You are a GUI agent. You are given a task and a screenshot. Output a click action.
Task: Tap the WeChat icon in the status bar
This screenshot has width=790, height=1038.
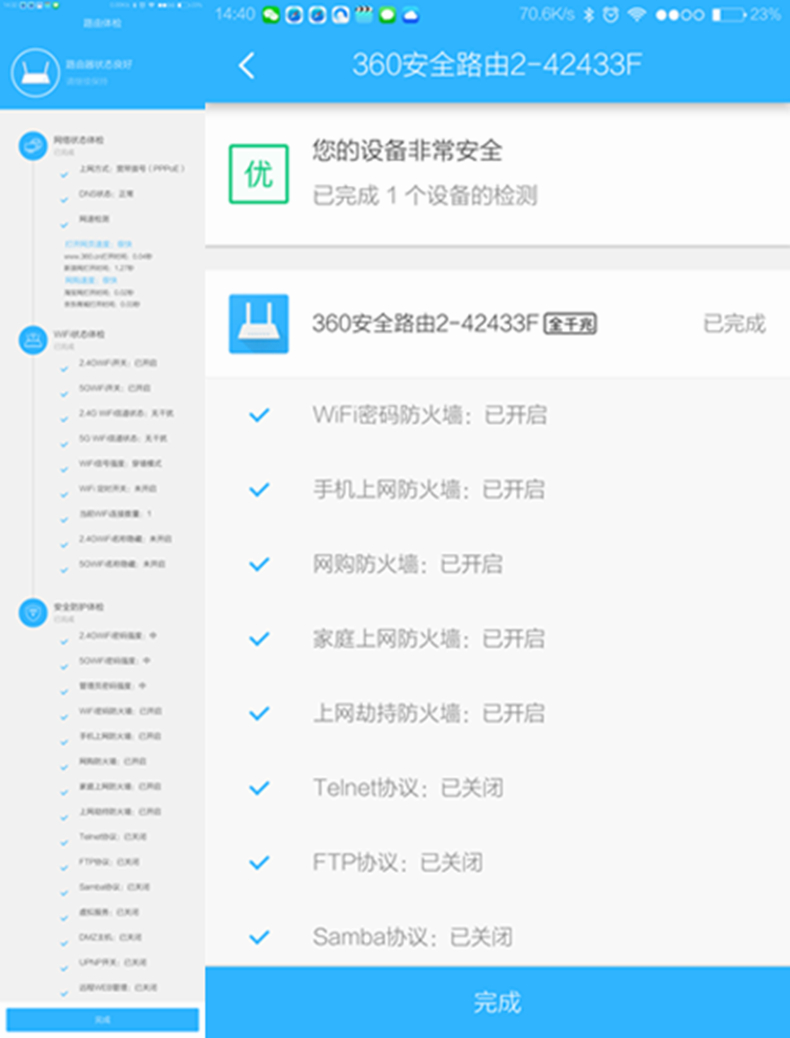click(x=271, y=14)
